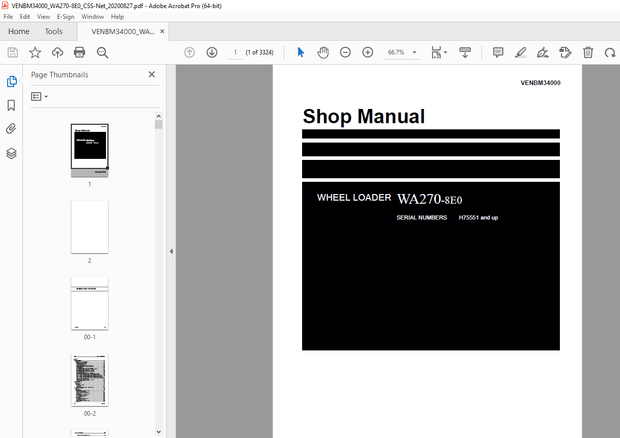Open the Help menu
Viewport: 620px width, 438px height.
point(117,17)
